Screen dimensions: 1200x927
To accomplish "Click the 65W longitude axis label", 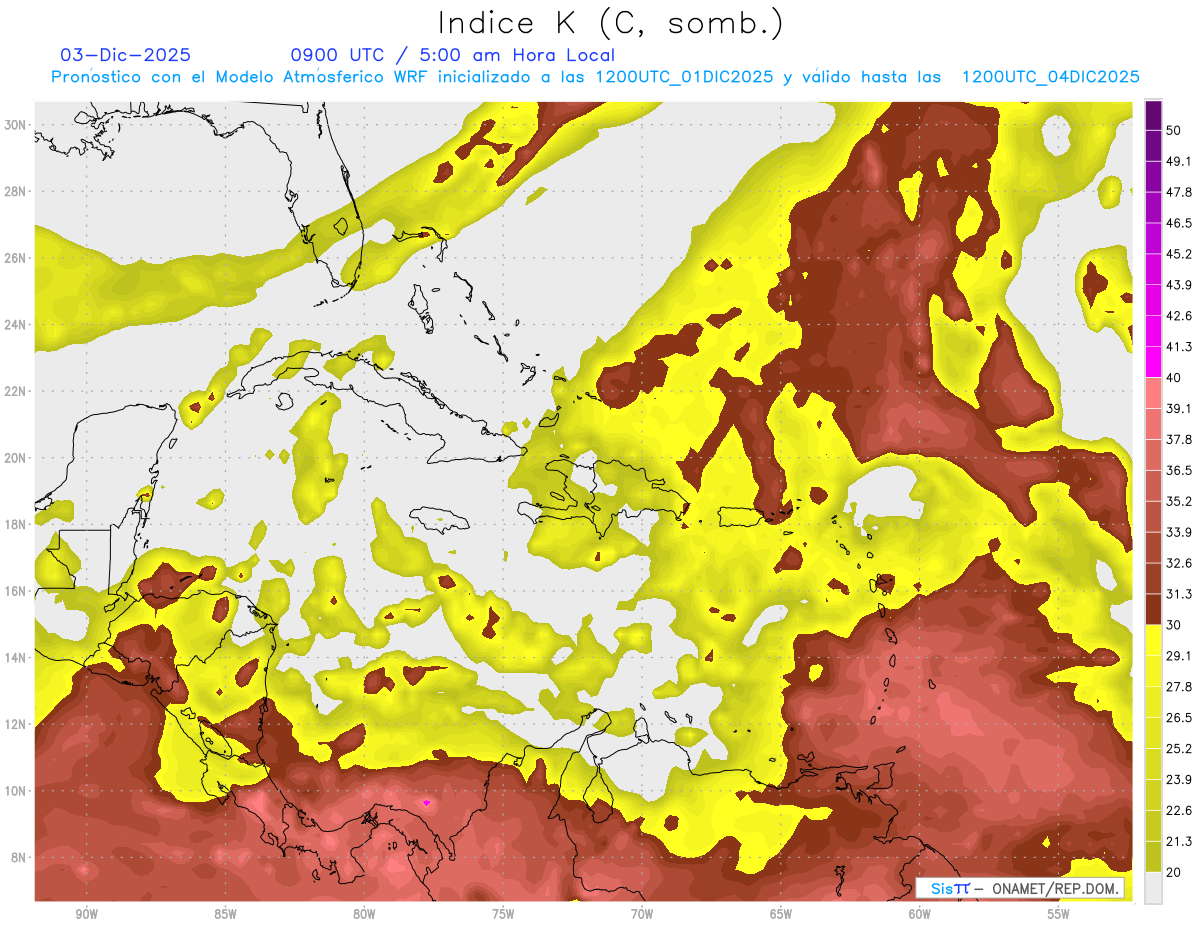I will click(x=781, y=914).
